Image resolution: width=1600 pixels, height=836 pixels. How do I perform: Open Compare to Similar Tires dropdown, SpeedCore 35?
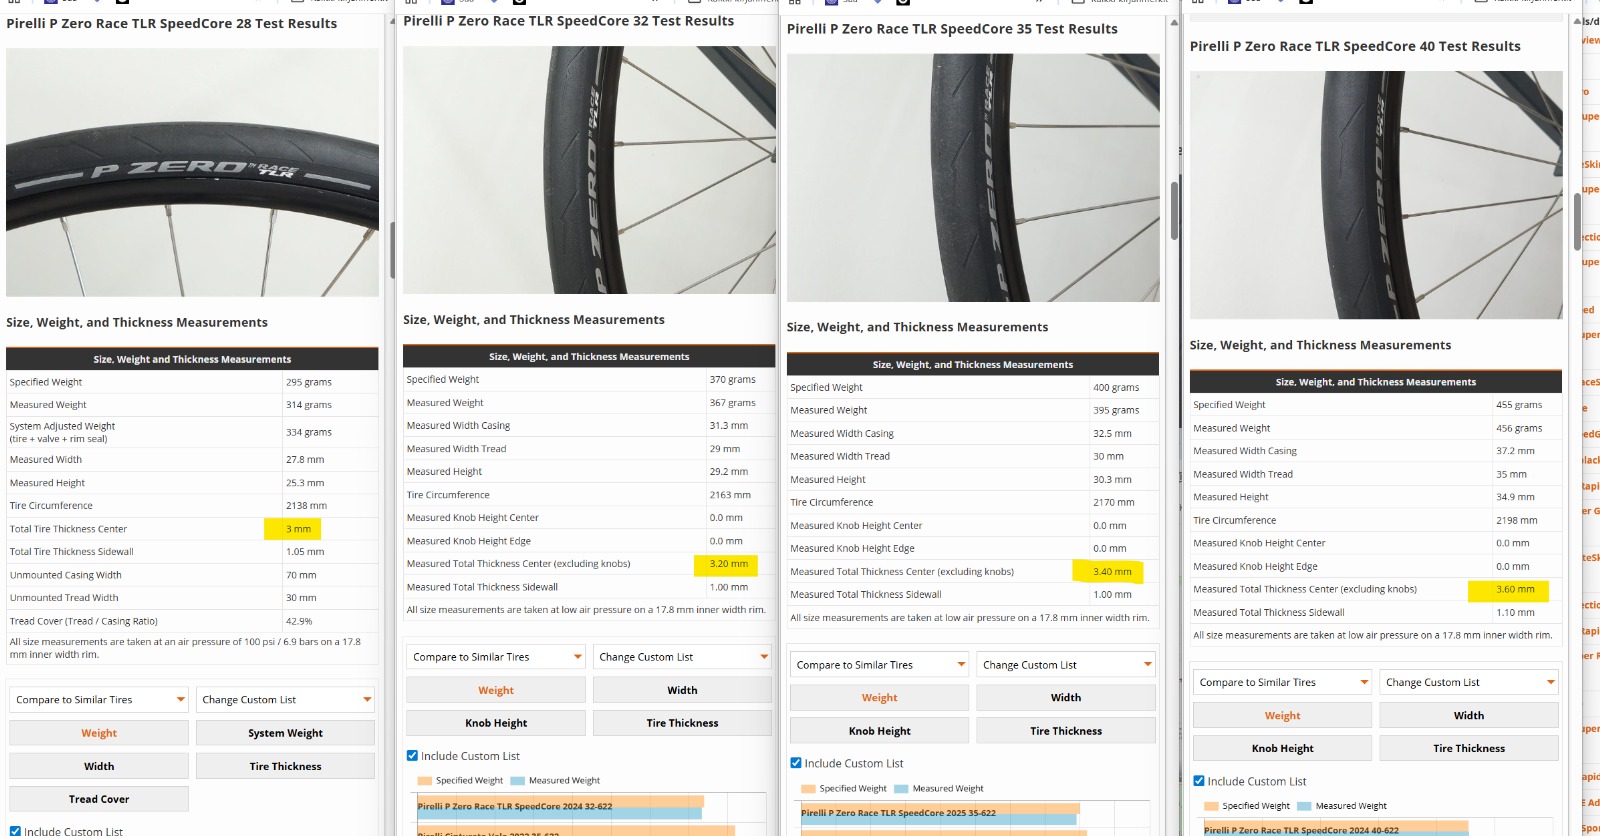[879, 665]
